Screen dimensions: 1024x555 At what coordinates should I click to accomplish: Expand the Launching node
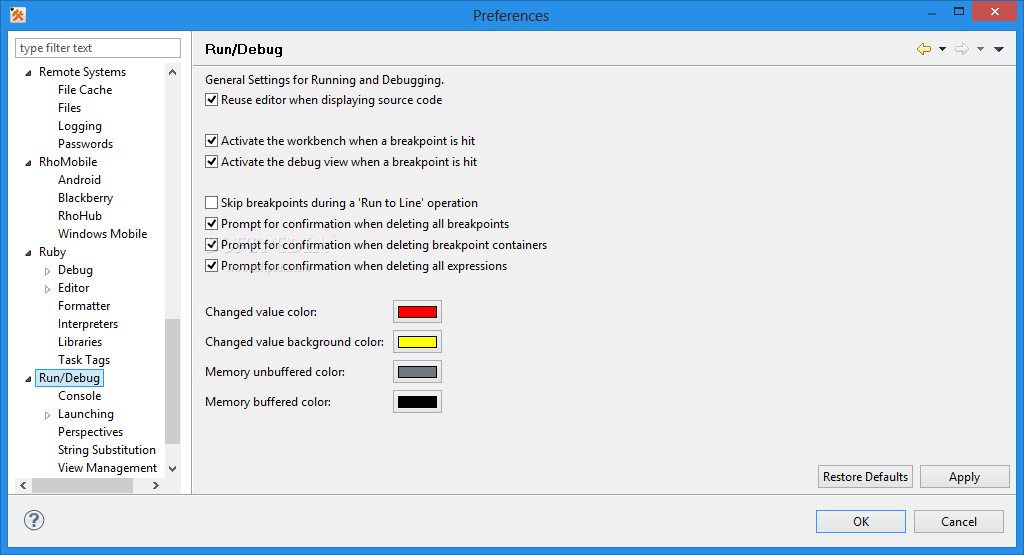(47, 415)
